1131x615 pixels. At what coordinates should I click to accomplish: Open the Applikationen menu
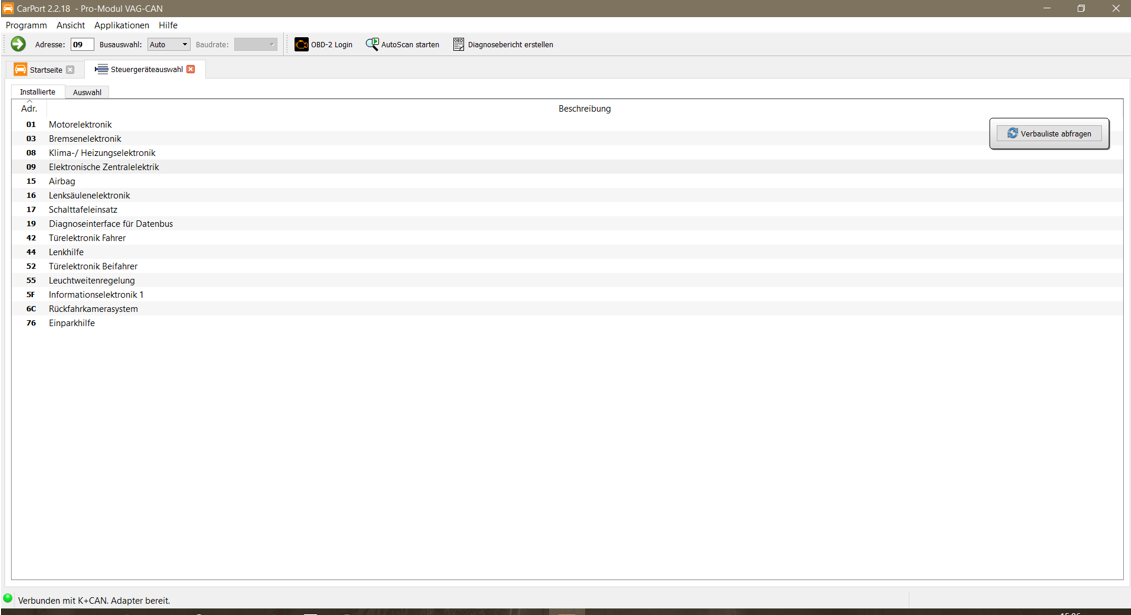click(122, 25)
